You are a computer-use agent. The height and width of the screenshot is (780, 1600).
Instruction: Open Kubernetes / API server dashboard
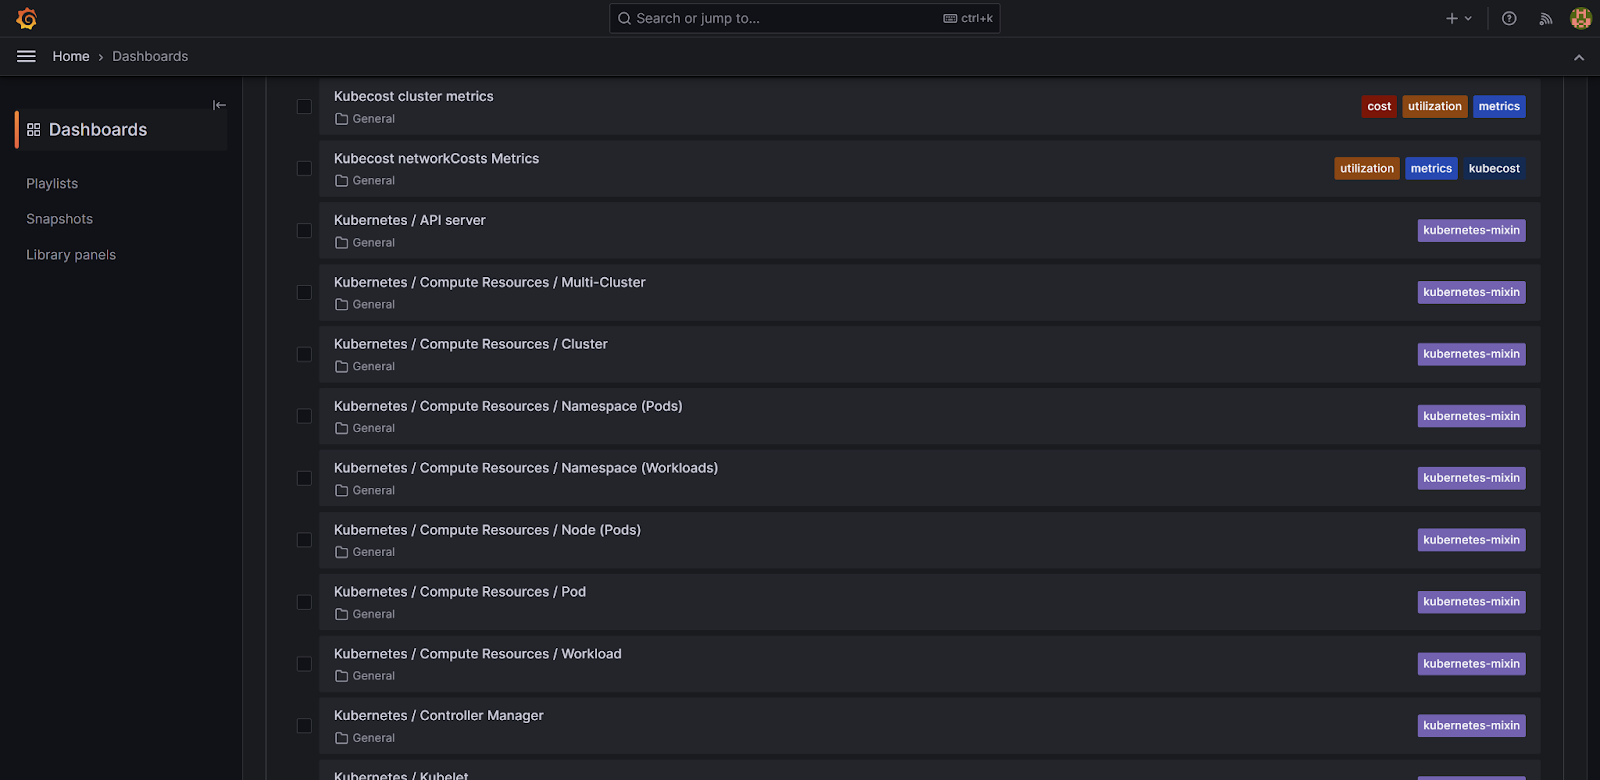point(410,220)
